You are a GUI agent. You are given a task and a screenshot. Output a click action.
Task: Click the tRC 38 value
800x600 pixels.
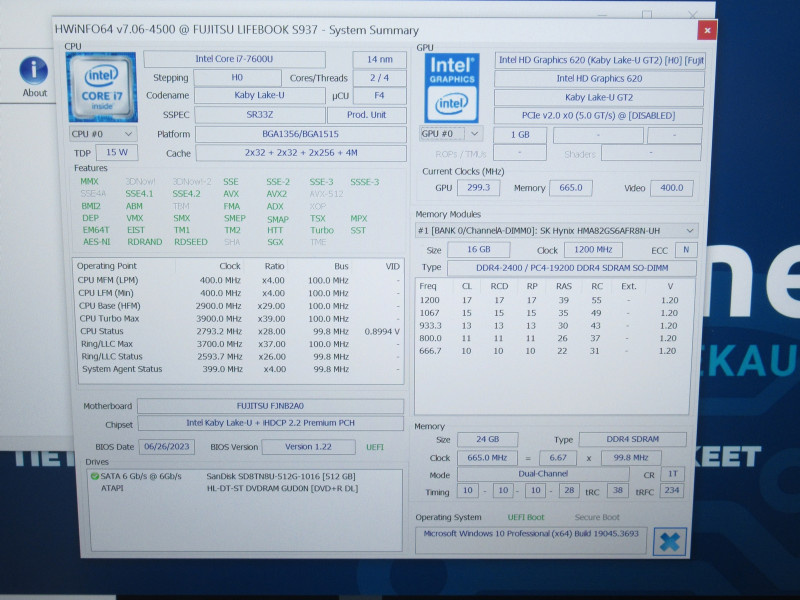(617, 490)
